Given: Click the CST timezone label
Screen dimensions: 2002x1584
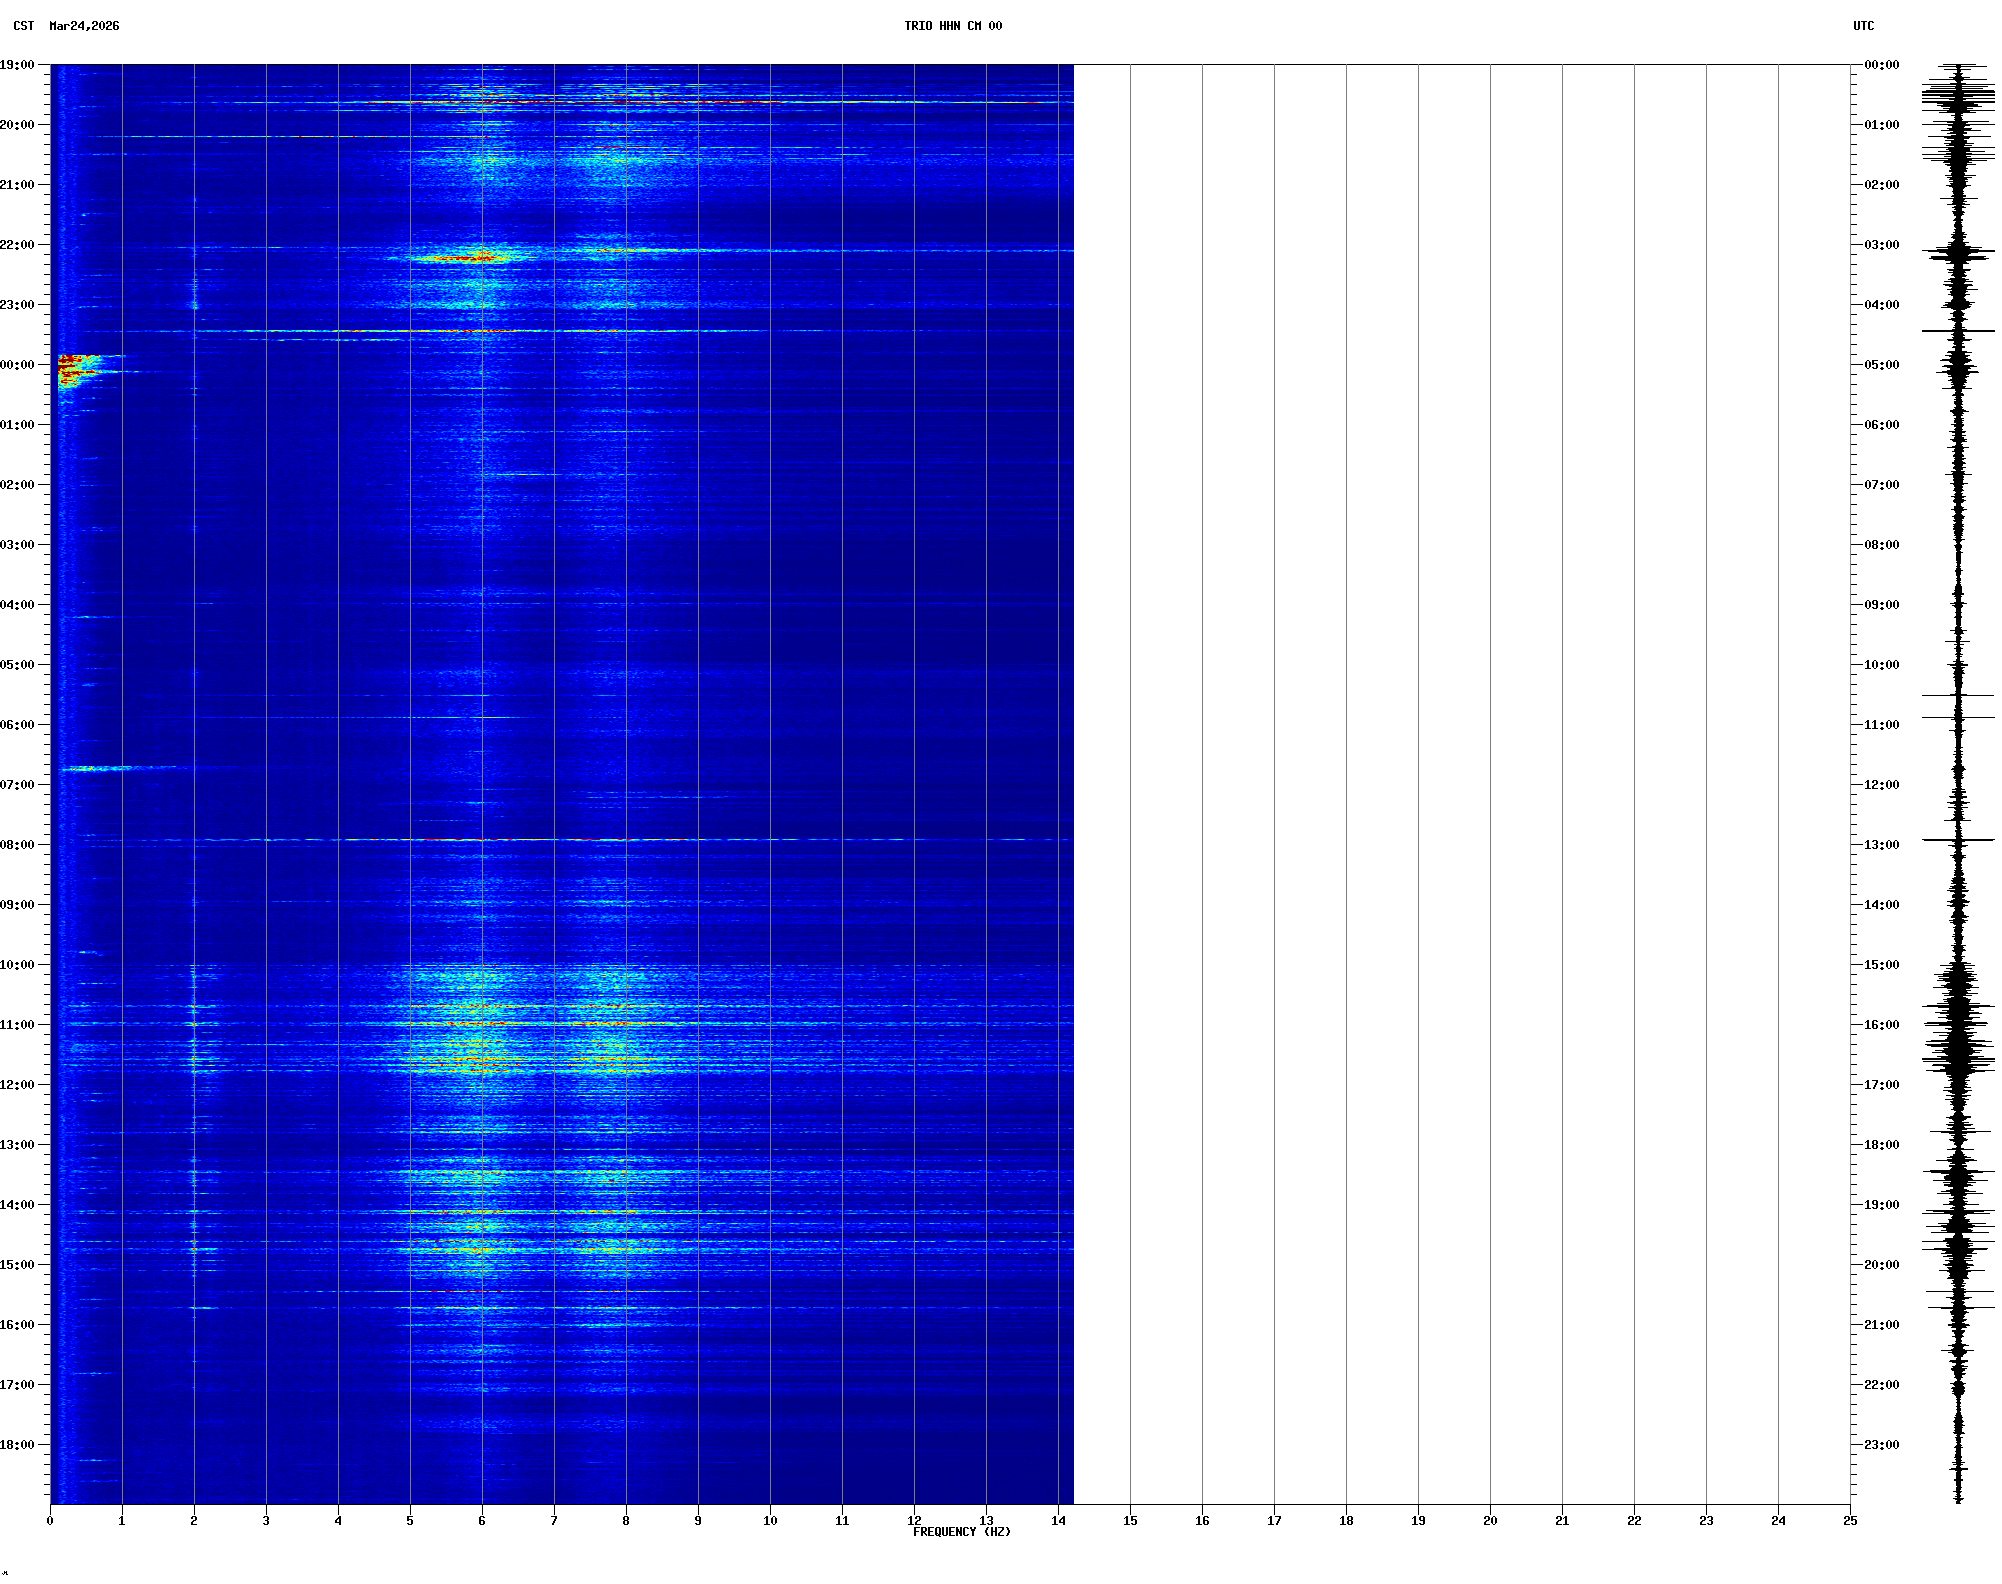Looking at the screenshot, I should click(24, 26).
